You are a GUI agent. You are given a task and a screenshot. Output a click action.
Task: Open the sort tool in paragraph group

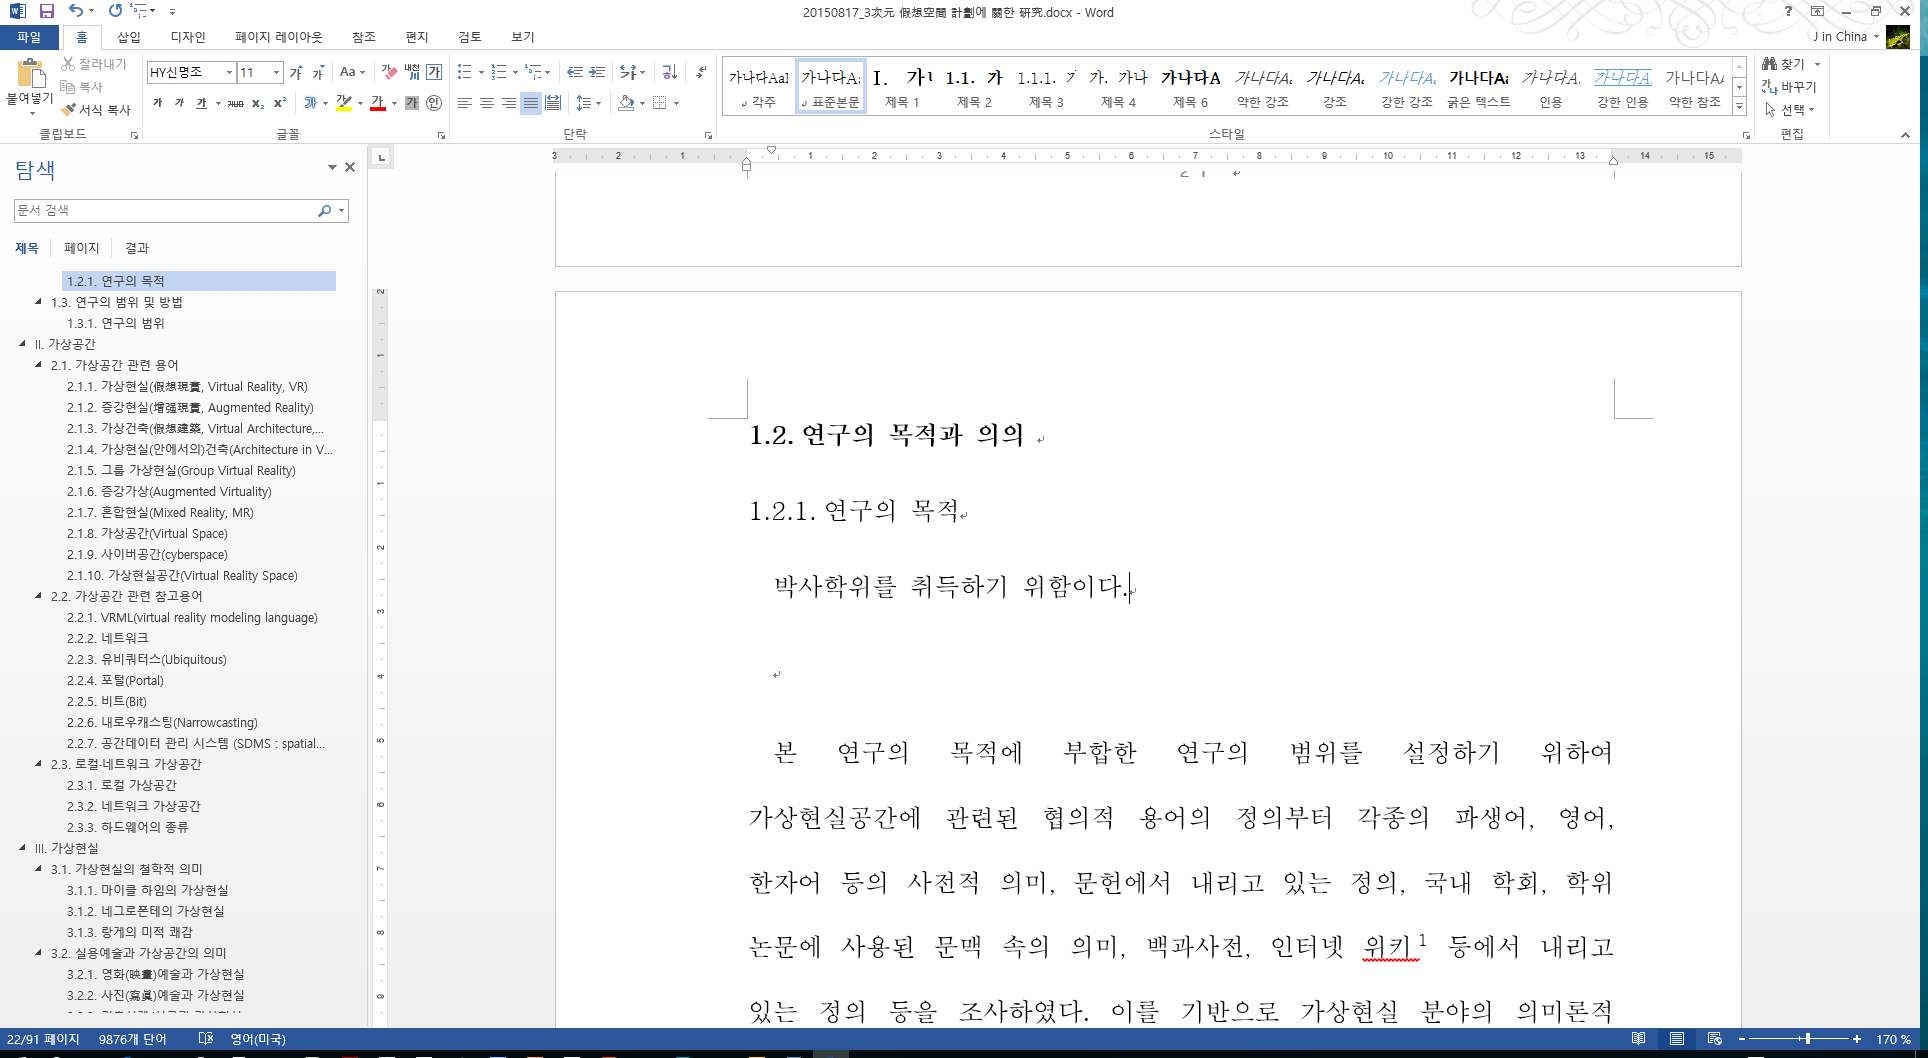(x=667, y=72)
